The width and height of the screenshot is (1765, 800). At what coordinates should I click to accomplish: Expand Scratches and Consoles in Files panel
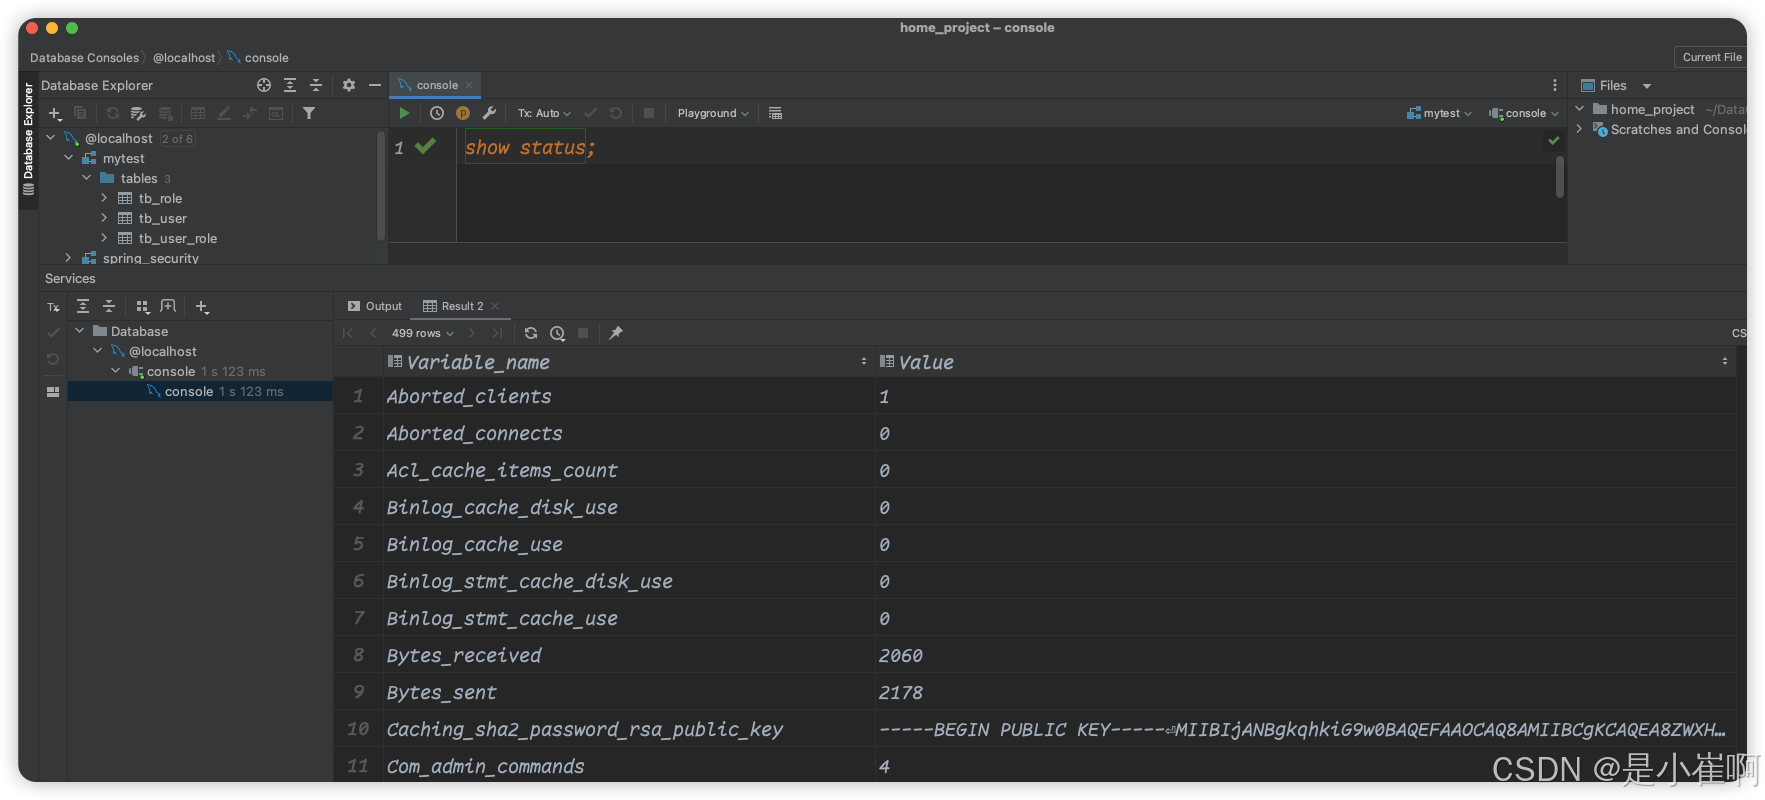[x=1580, y=129]
